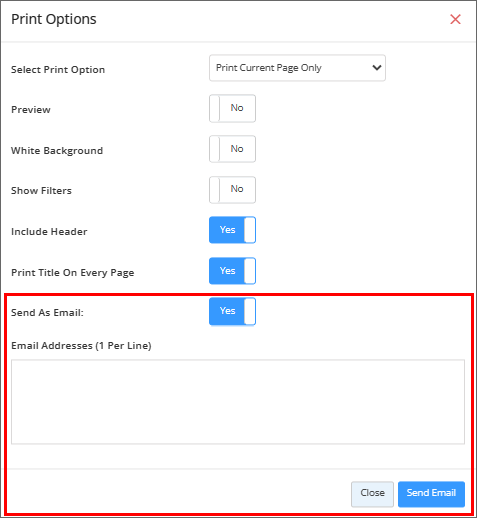Click the chevron arrow in print option combo box

(377, 68)
